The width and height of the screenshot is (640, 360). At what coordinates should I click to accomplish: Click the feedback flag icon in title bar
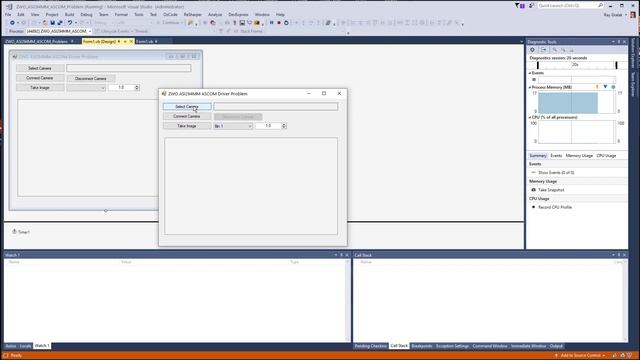pos(531,6)
